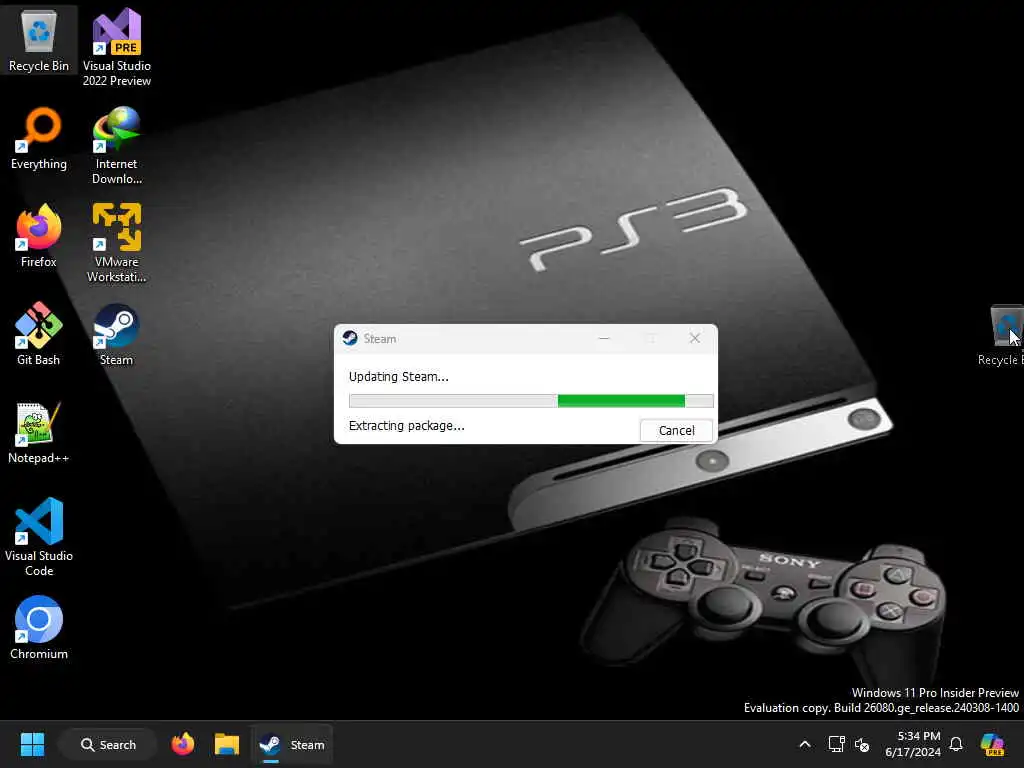Image resolution: width=1024 pixels, height=768 pixels.
Task: Open the clock showing 5:34 PM
Action: tap(912, 744)
